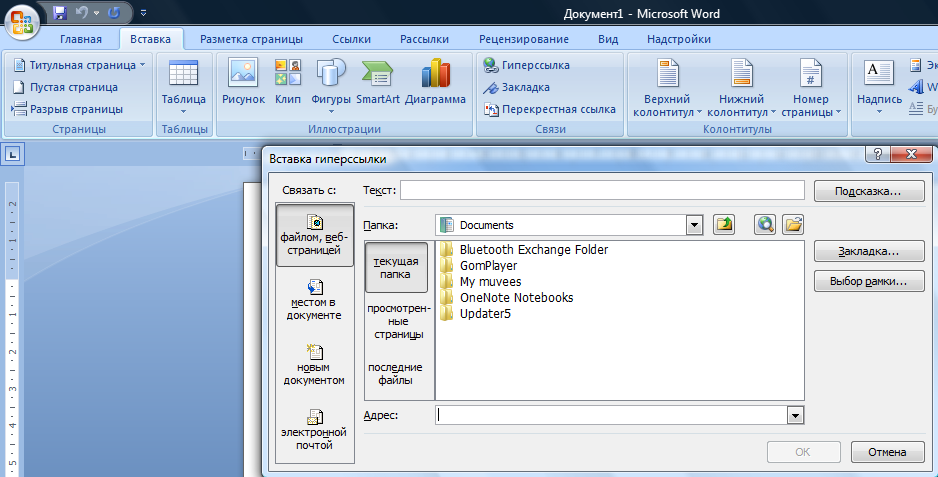The width and height of the screenshot is (938, 477).
Task: Insert a Титульная страница cover page
Action: point(79,65)
